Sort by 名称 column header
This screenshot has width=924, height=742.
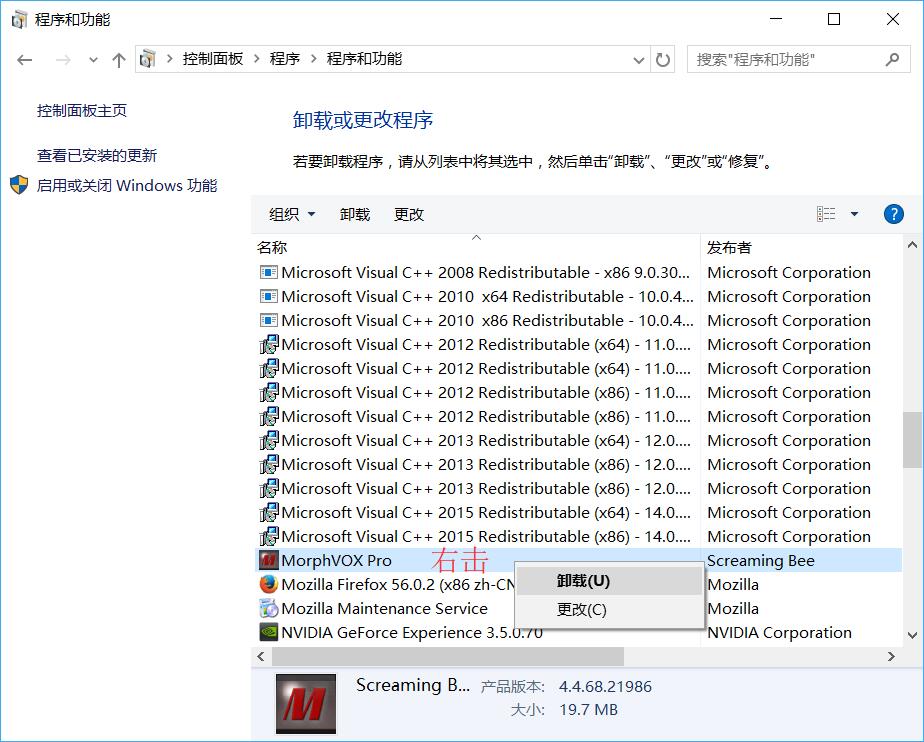272,248
